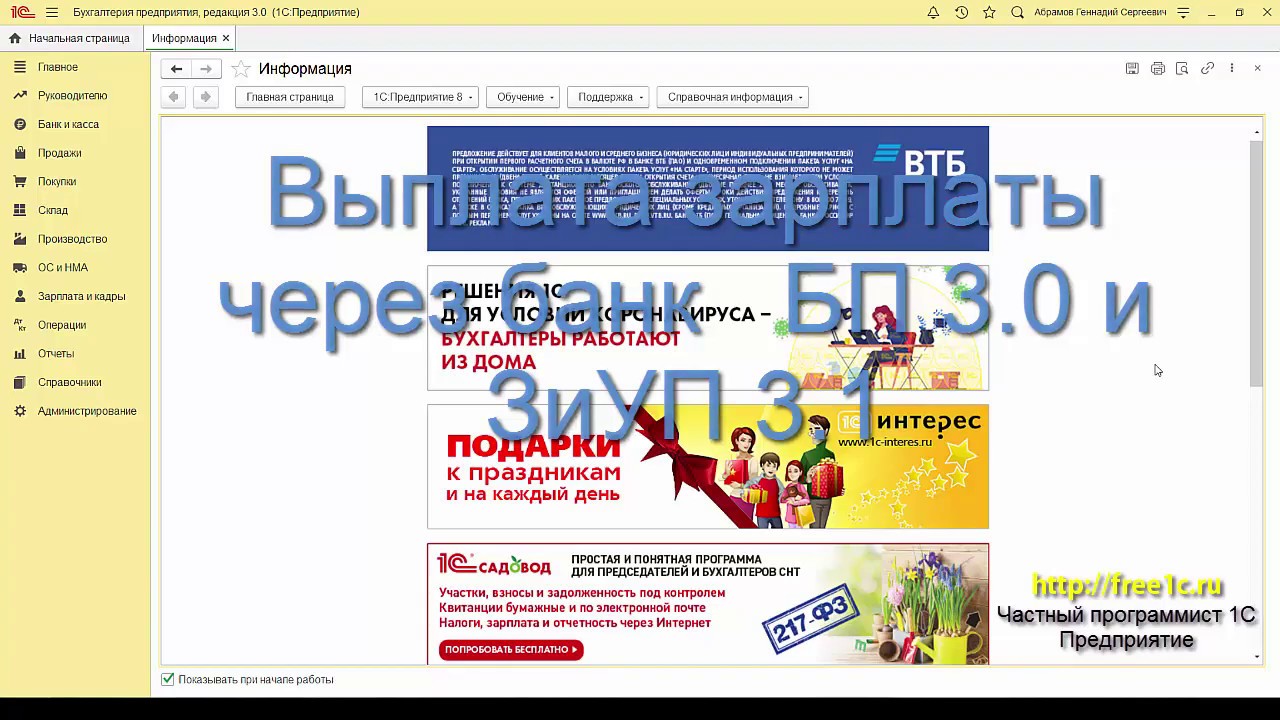Click the browser forward grey arrow button
The width and height of the screenshot is (1280, 720).
205,97
